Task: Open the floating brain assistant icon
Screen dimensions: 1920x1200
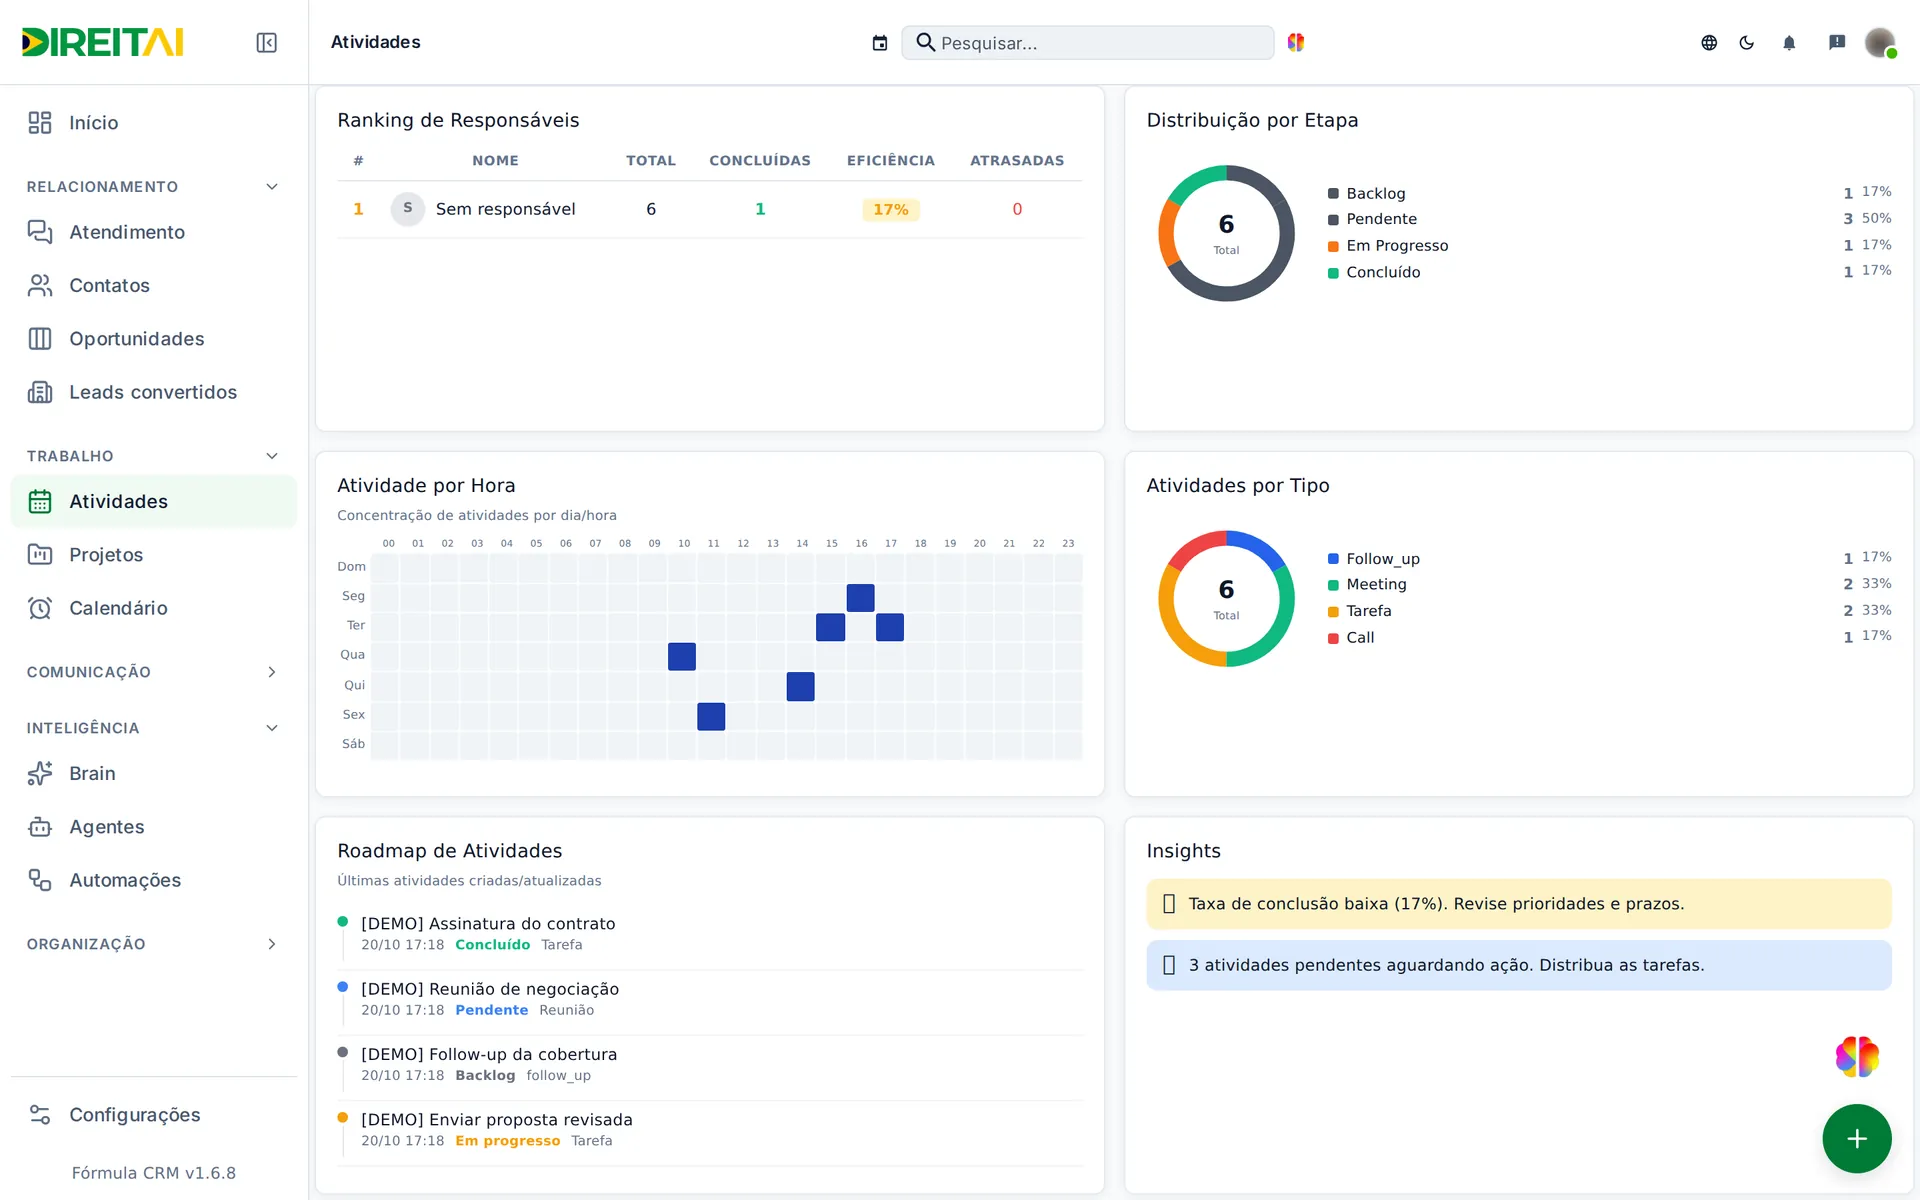Action: (1857, 1057)
